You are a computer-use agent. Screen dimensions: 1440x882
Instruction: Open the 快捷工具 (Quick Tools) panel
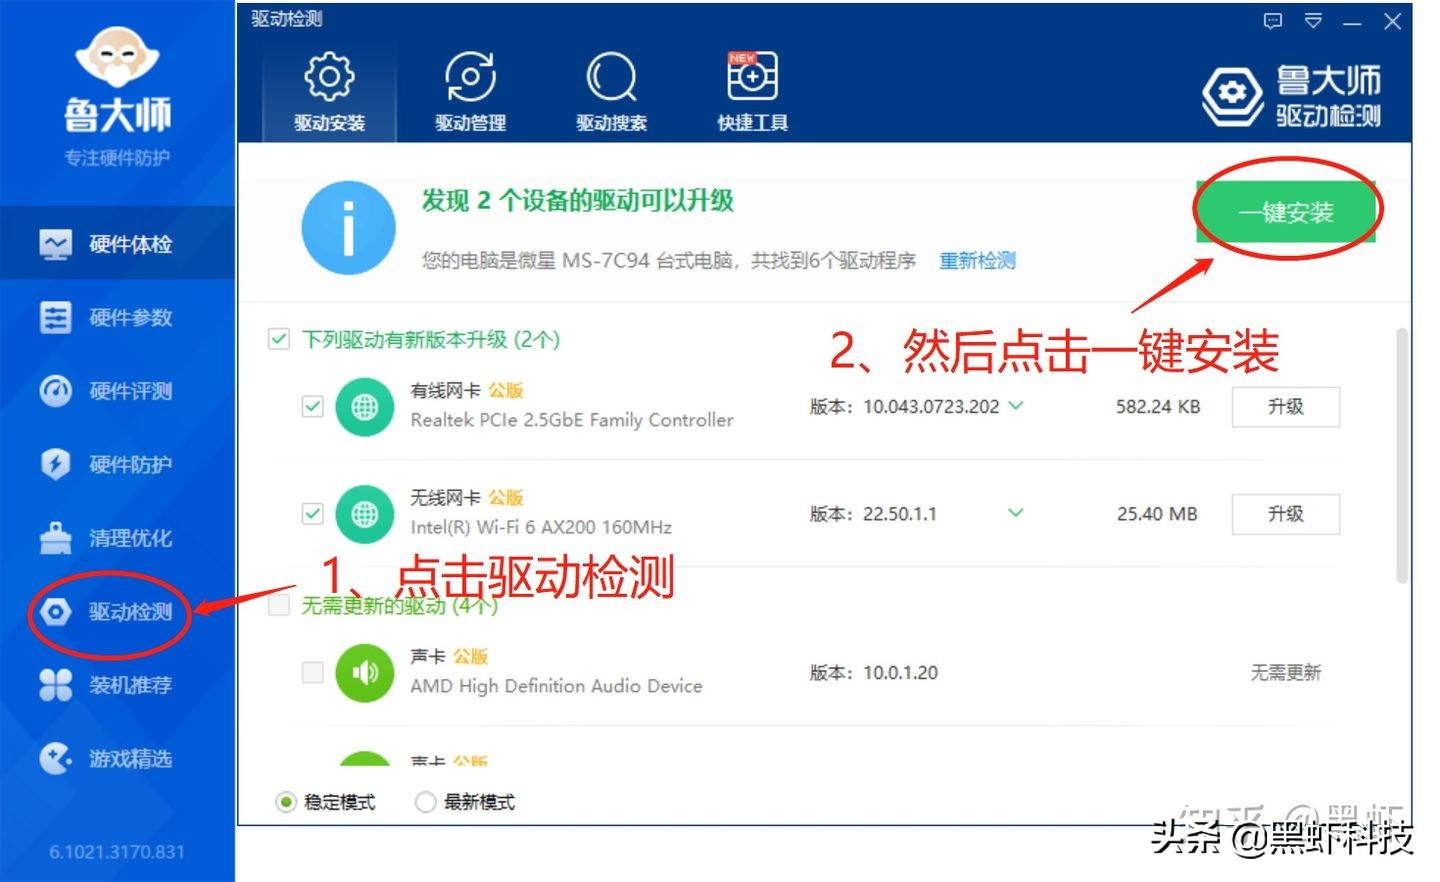(x=751, y=90)
